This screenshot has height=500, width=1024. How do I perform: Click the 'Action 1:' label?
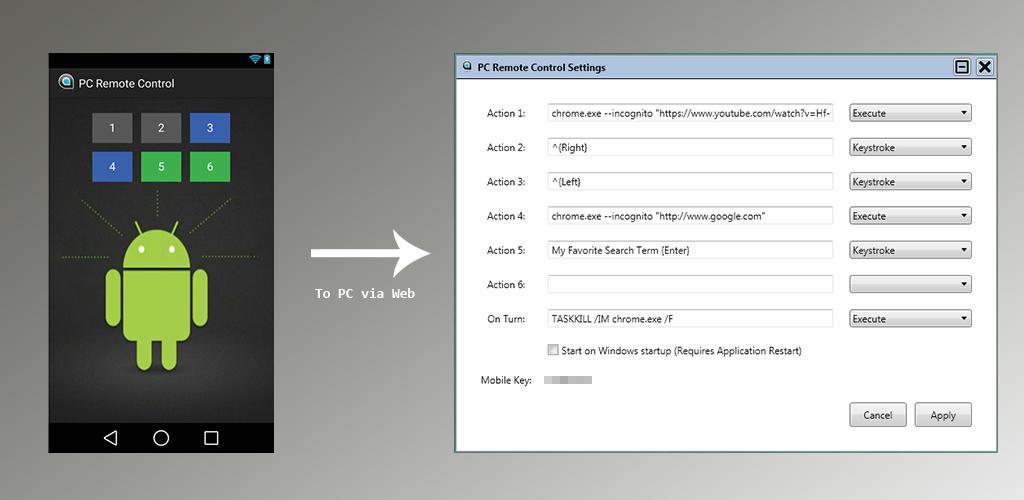(505, 113)
